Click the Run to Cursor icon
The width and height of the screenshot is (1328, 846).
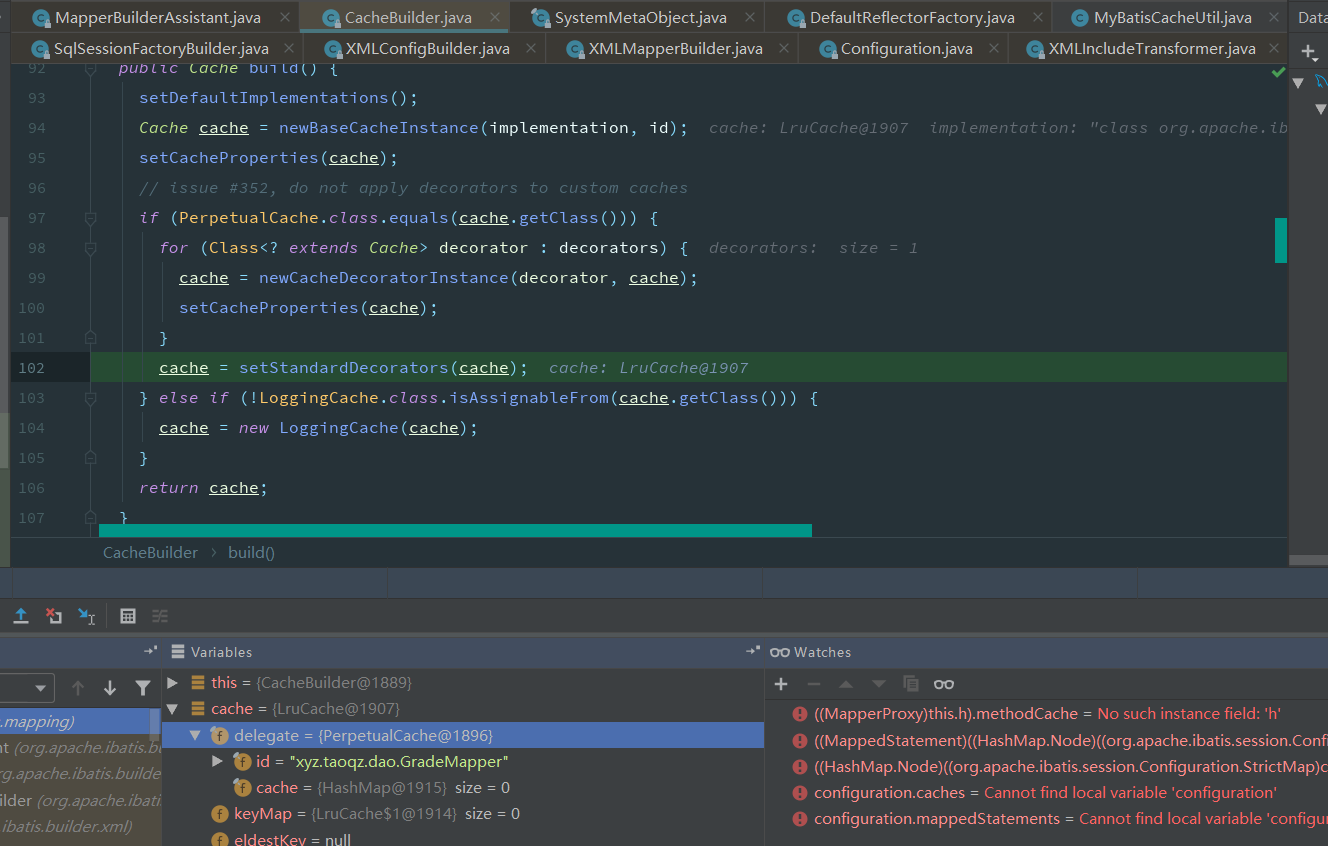[x=87, y=616]
